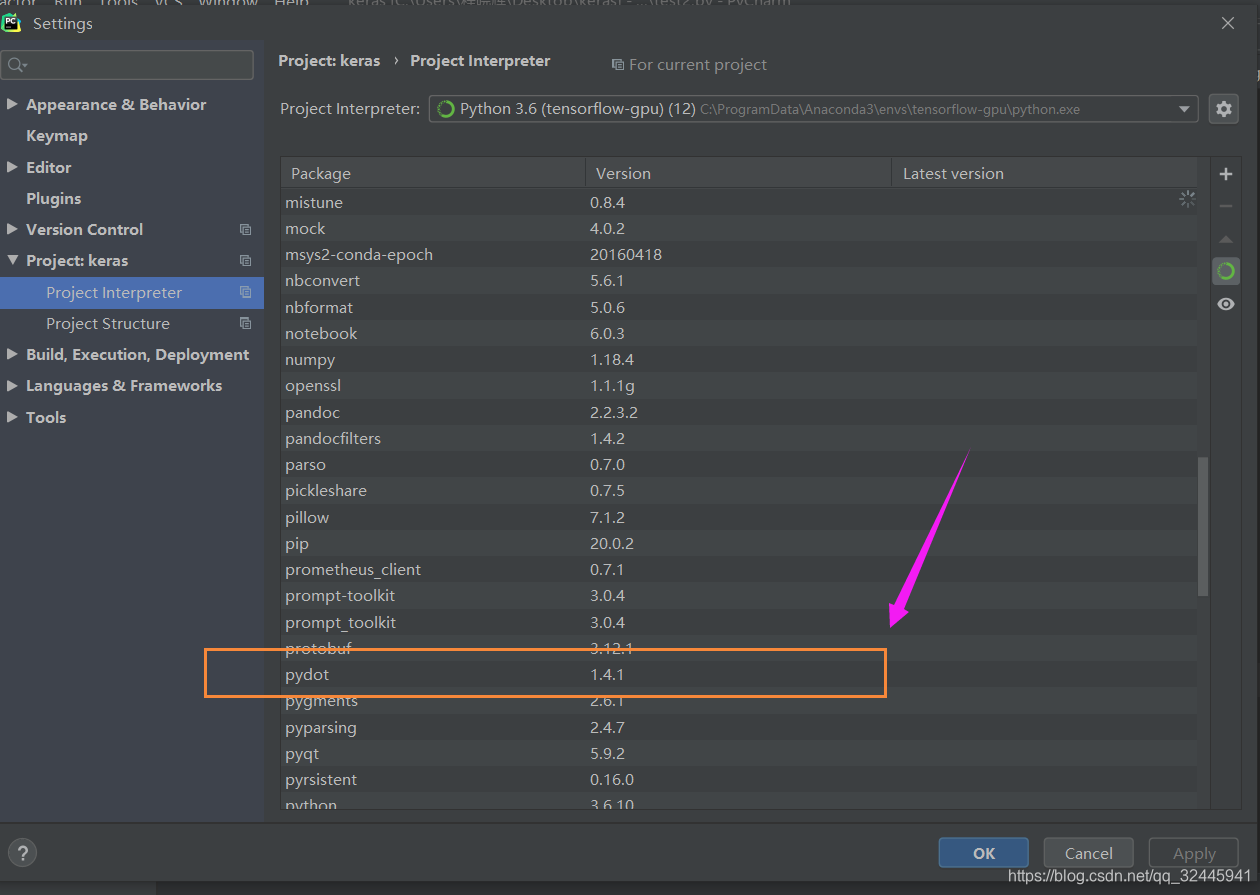This screenshot has height=895, width=1260.
Task: Select the msys2-conda-epoch package row
Action: click(739, 255)
